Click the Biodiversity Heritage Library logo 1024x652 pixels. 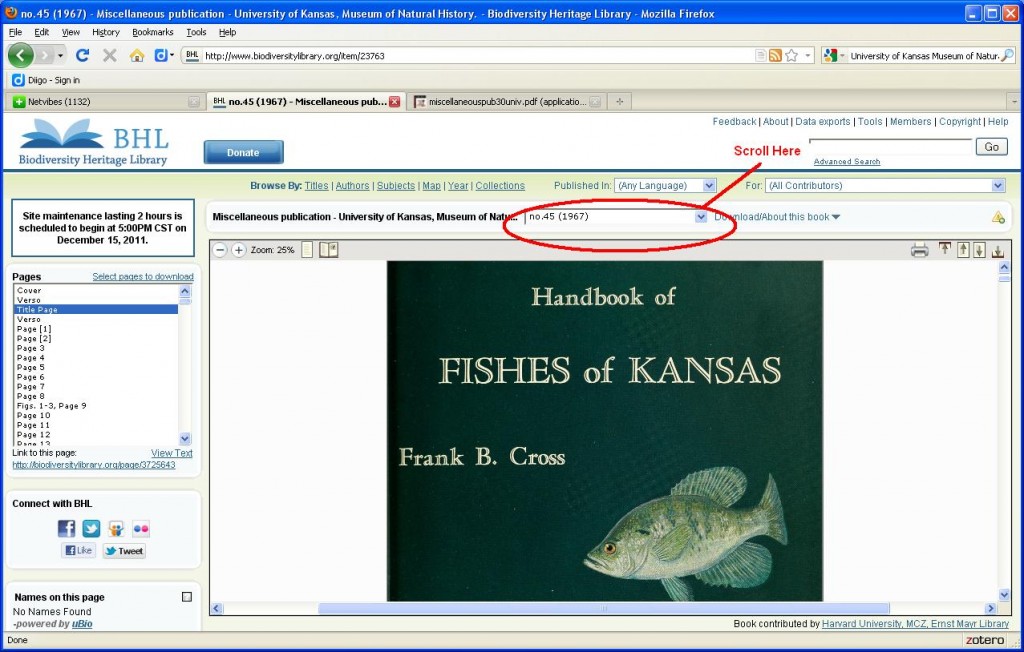(x=93, y=142)
